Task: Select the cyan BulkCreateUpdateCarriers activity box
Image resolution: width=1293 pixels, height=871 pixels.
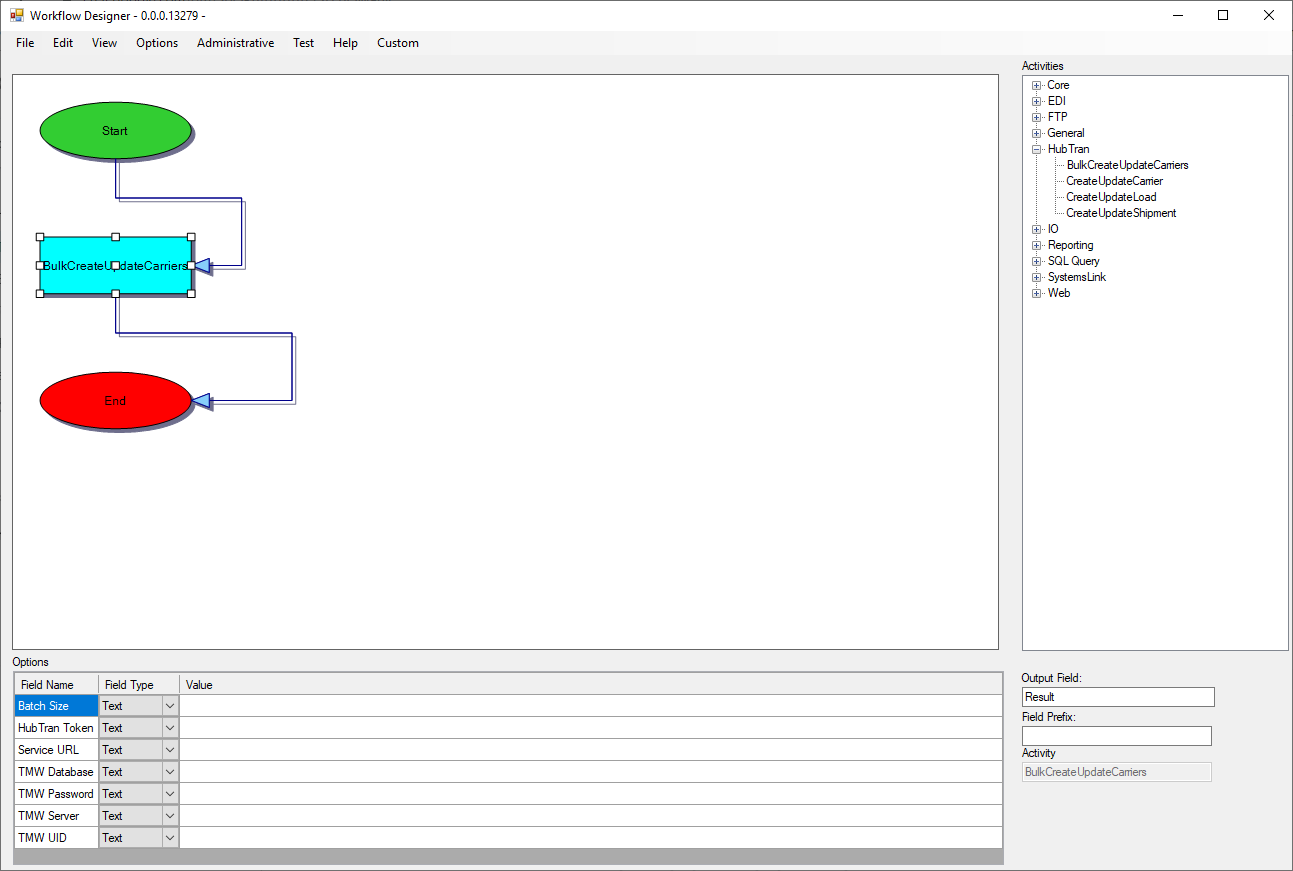Action: (80, 280)
